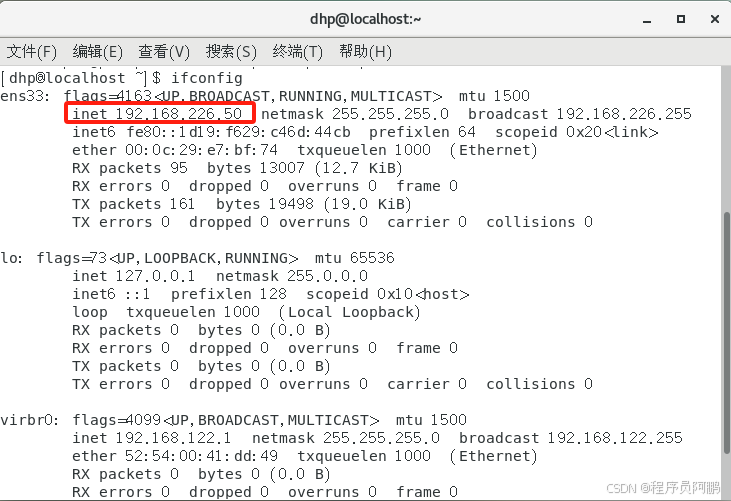
Task: Click broadcast address 192.168.226.255
Action: pyautogui.click(x=624, y=114)
